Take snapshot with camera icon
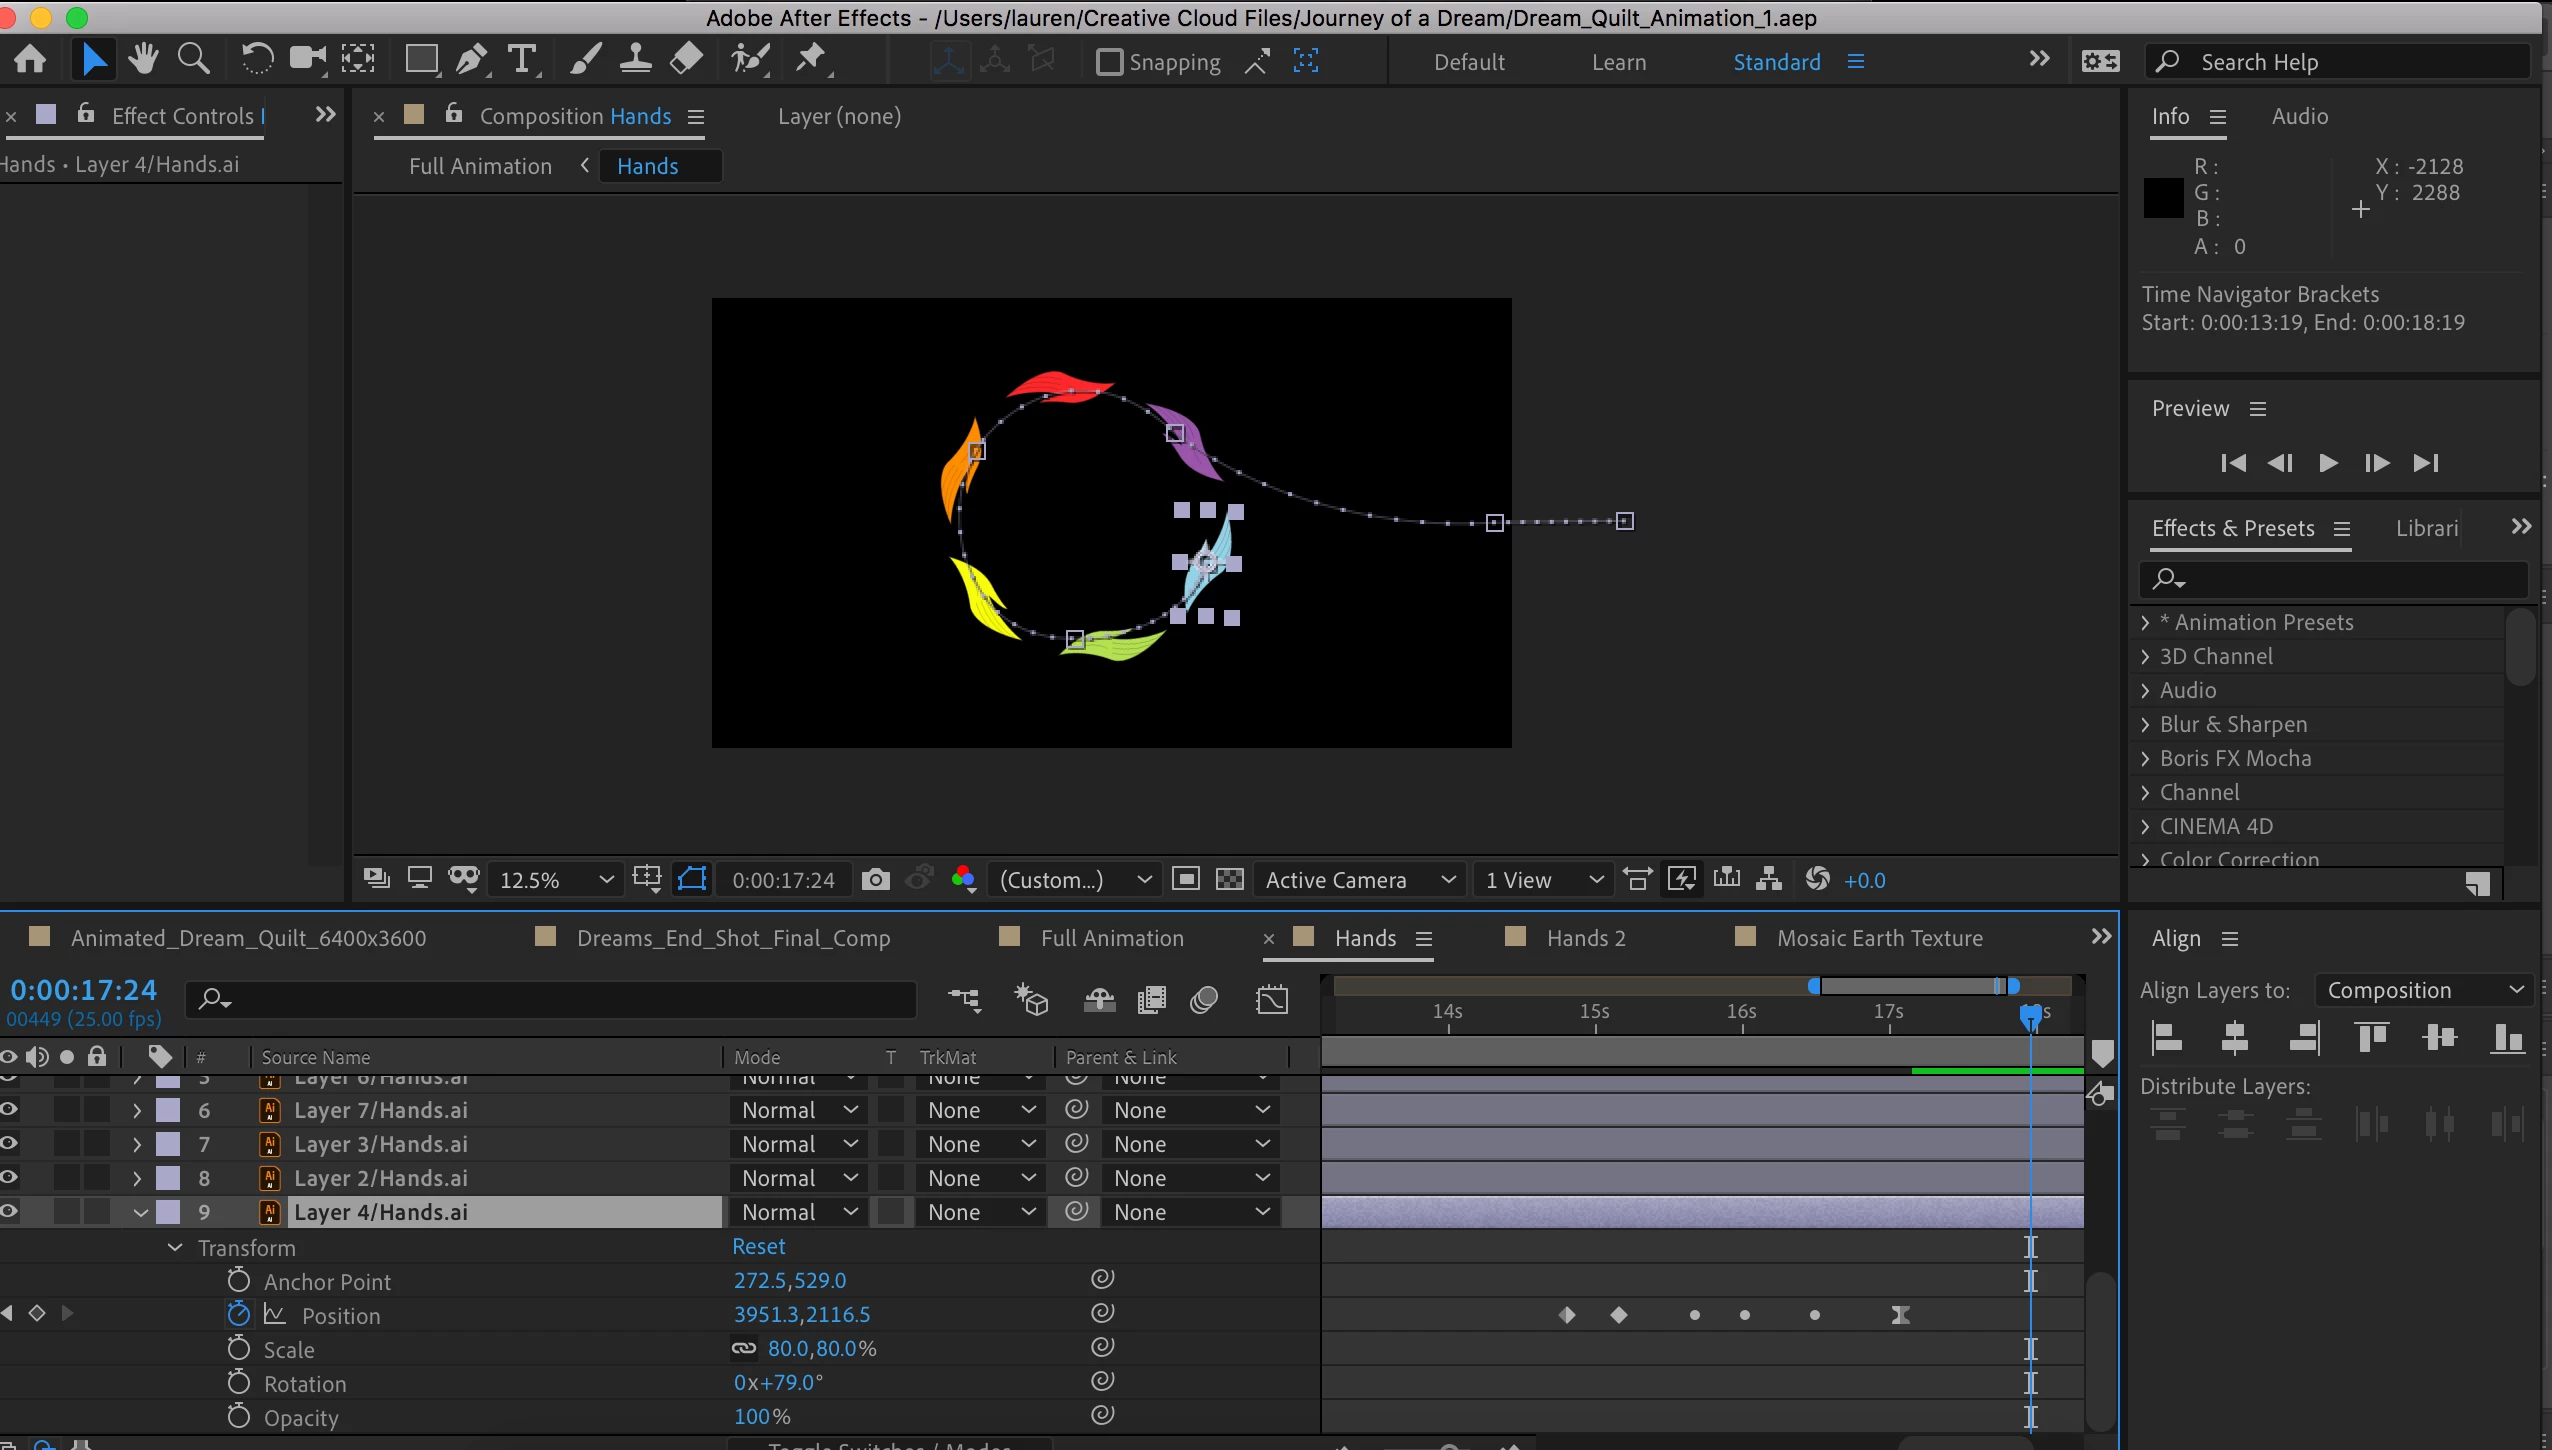 pyautogui.click(x=875, y=880)
